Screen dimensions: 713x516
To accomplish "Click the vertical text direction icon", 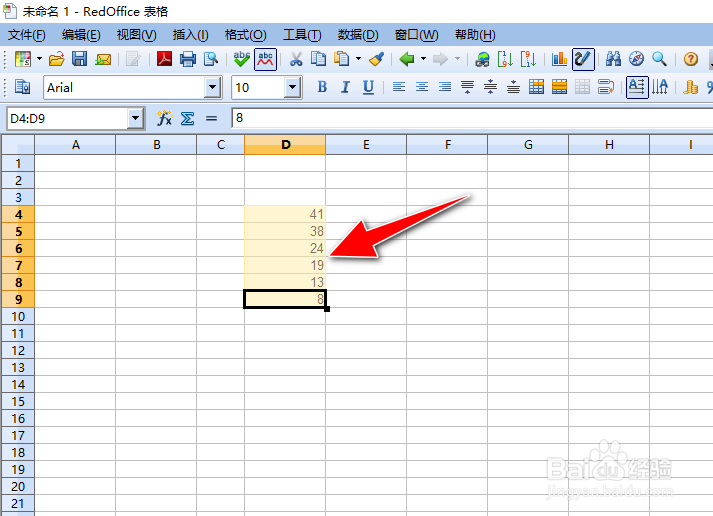I will (660, 86).
